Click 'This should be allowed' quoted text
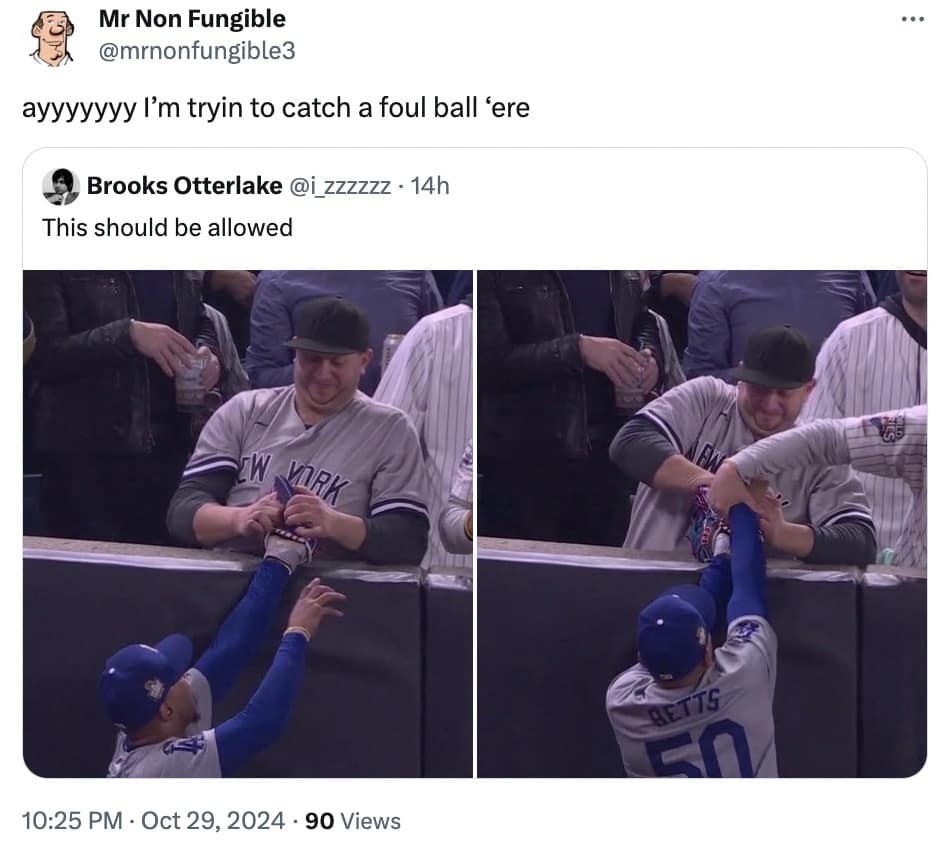 [166, 228]
